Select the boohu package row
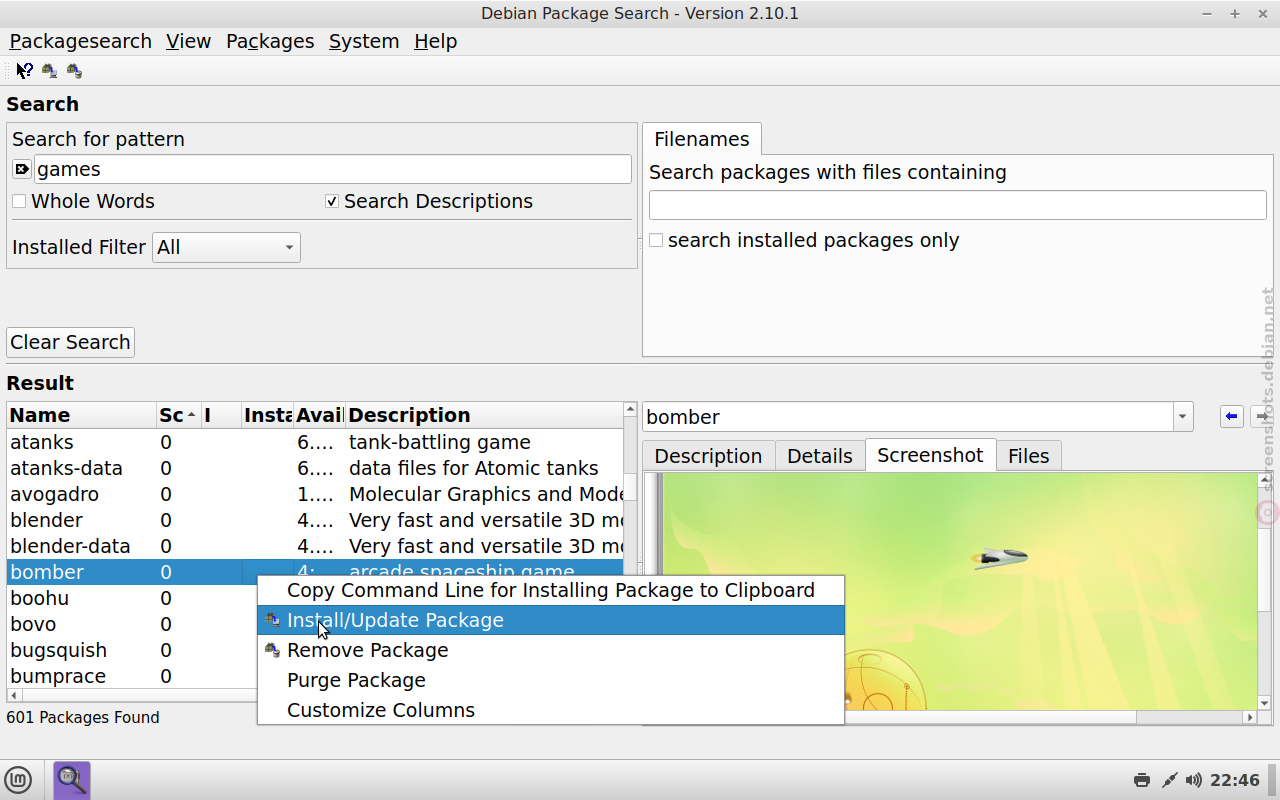 point(132,598)
